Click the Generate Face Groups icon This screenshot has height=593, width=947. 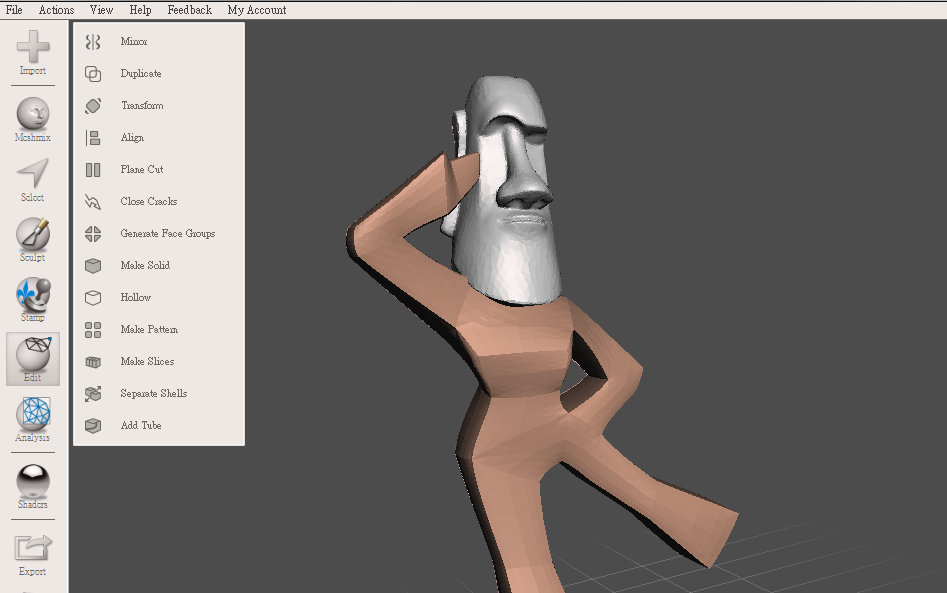pyautogui.click(x=93, y=234)
